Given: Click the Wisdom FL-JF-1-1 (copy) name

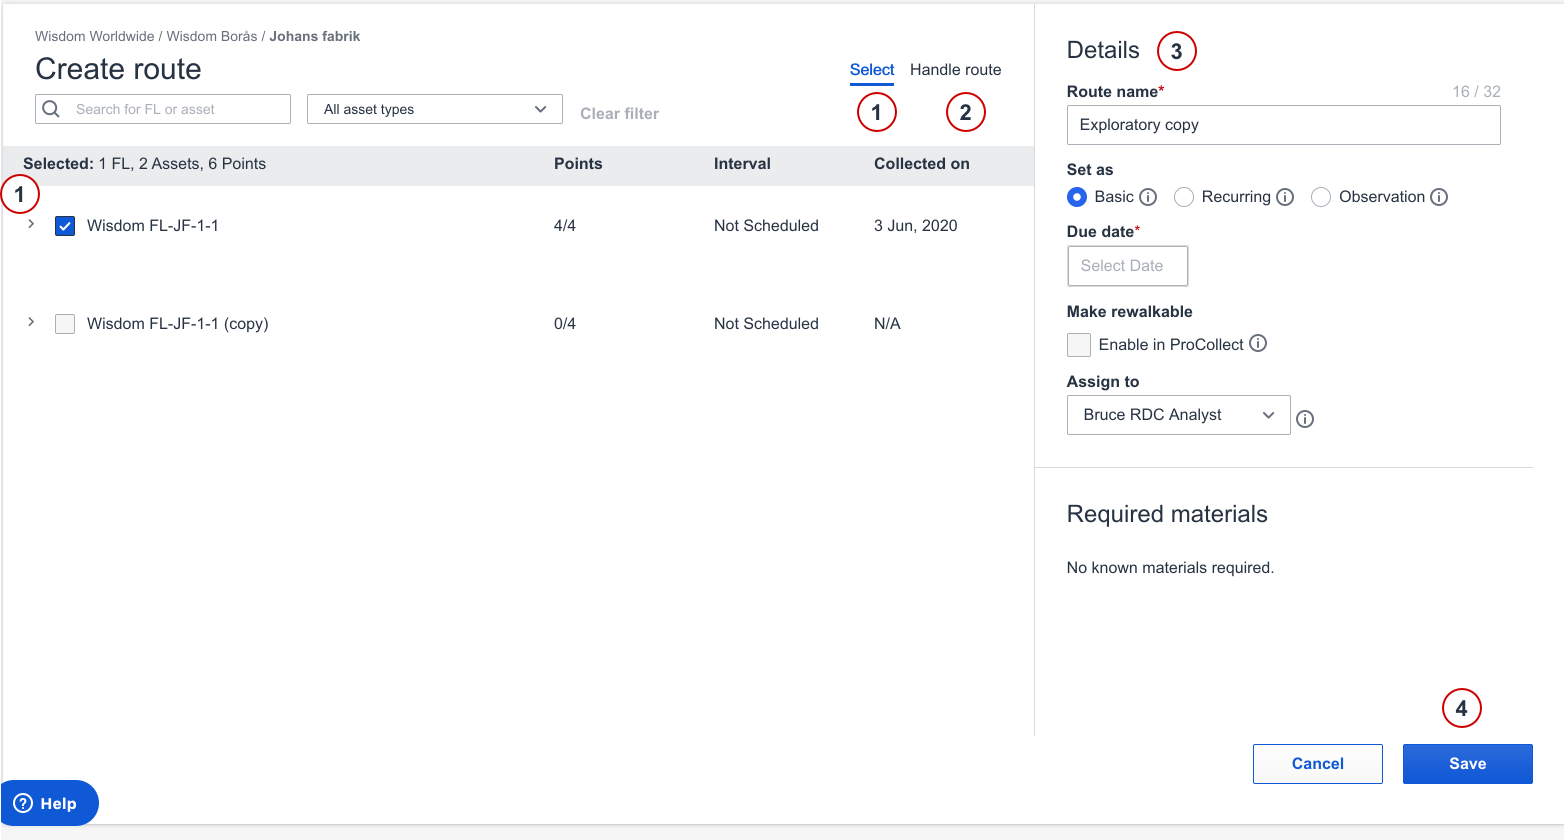Looking at the screenshot, I should (178, 324).
